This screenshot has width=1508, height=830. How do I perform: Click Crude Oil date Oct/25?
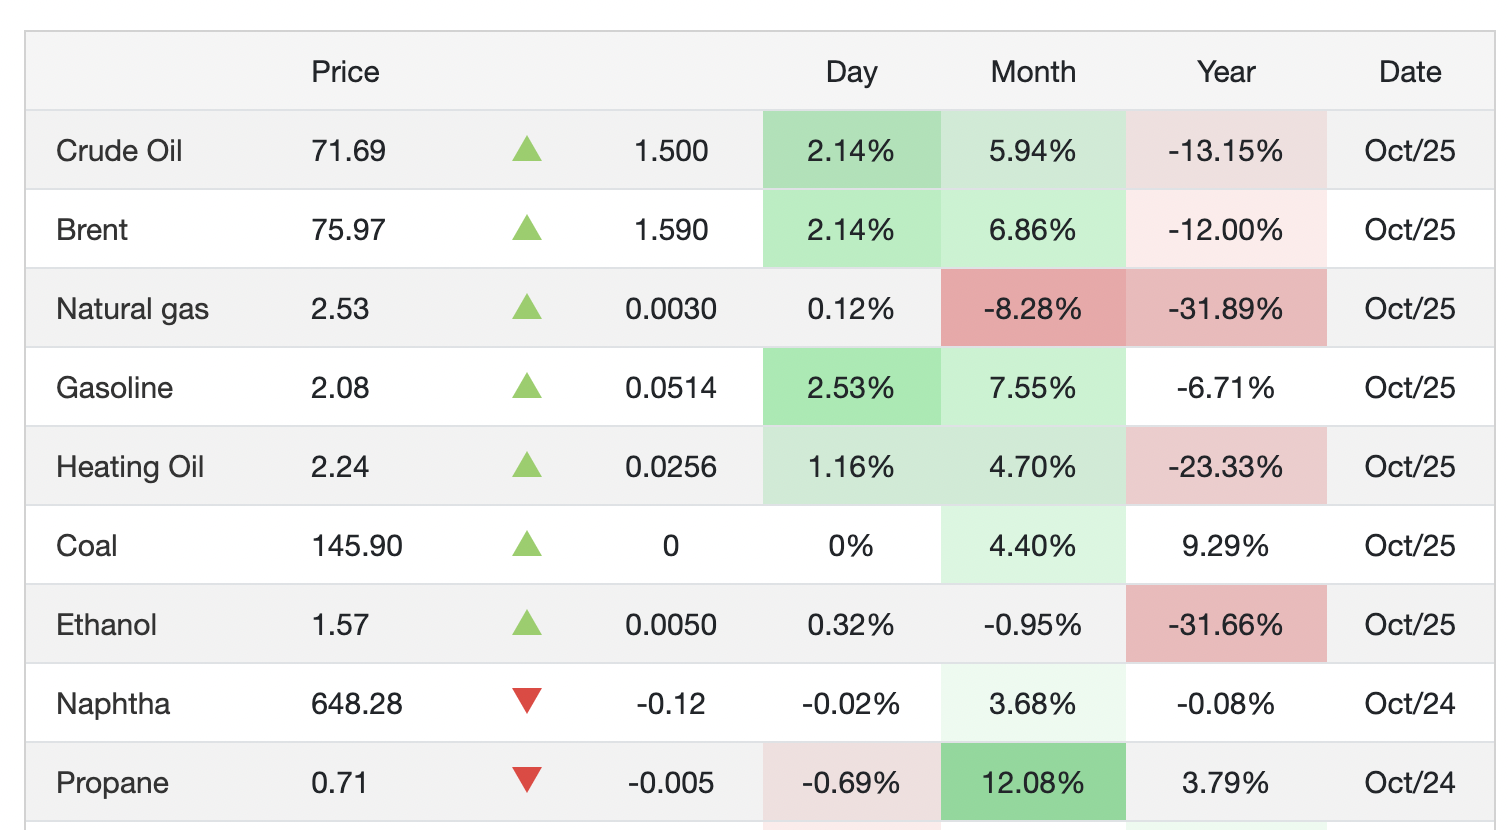[x=1410, y=151]
